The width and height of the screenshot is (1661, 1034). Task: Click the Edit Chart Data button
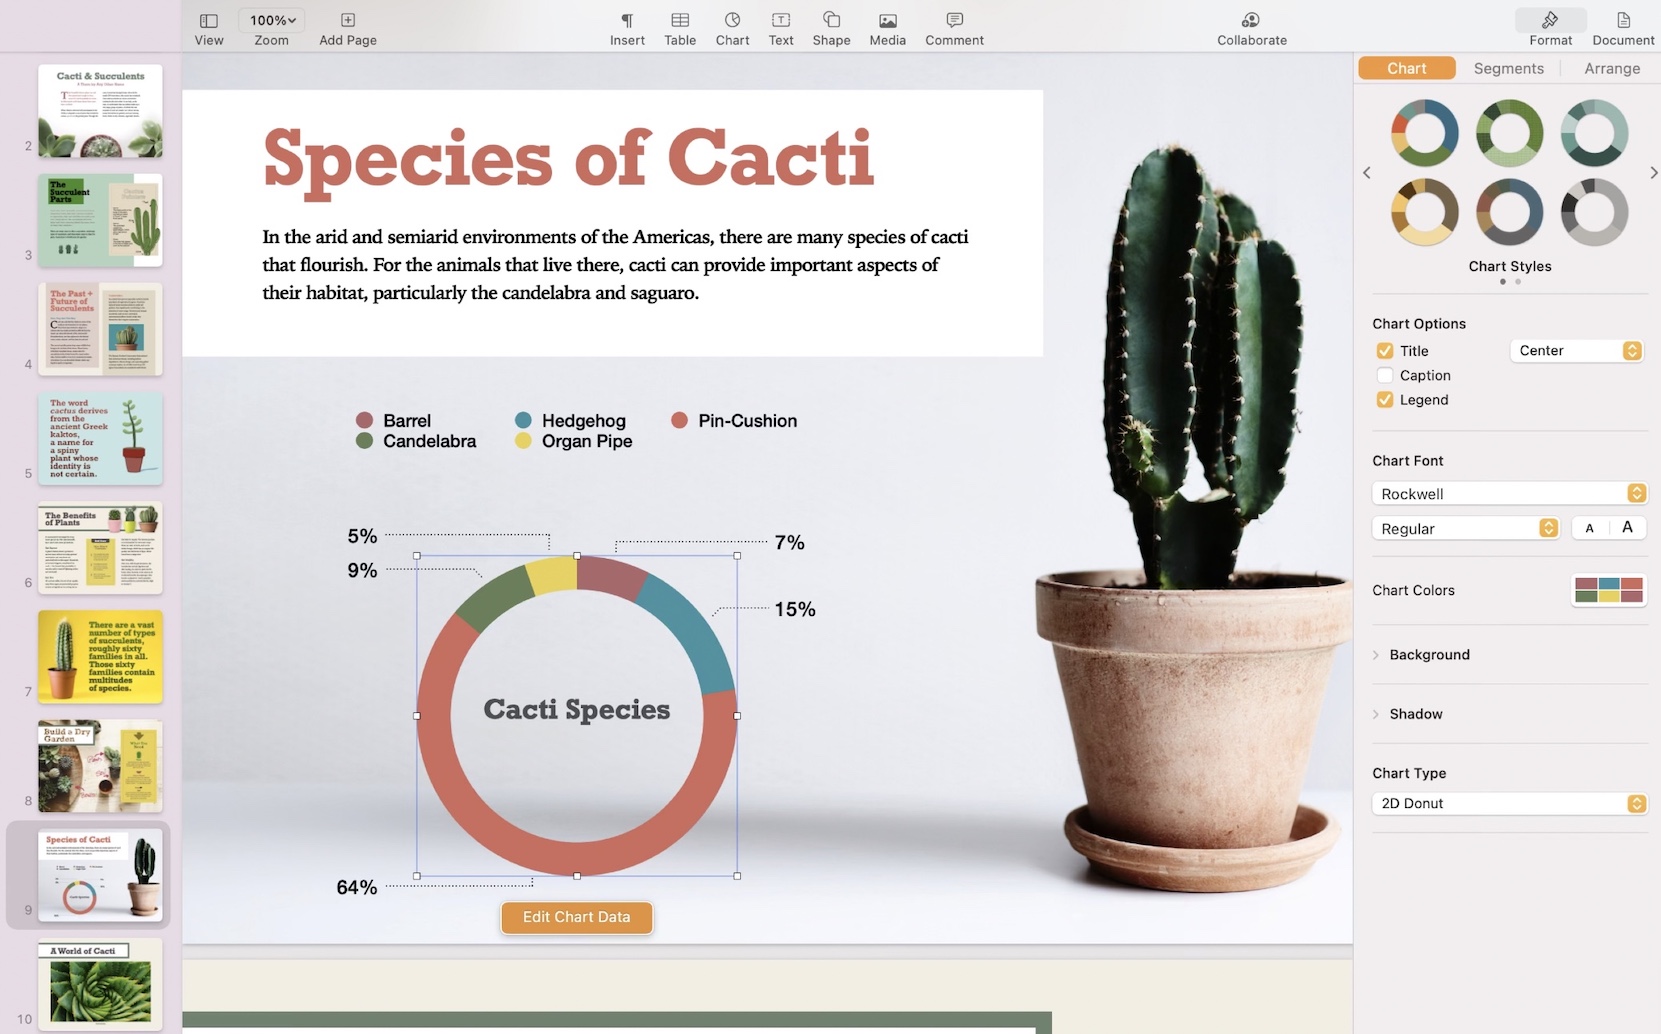pyautogui.click(x=577, y=917)
